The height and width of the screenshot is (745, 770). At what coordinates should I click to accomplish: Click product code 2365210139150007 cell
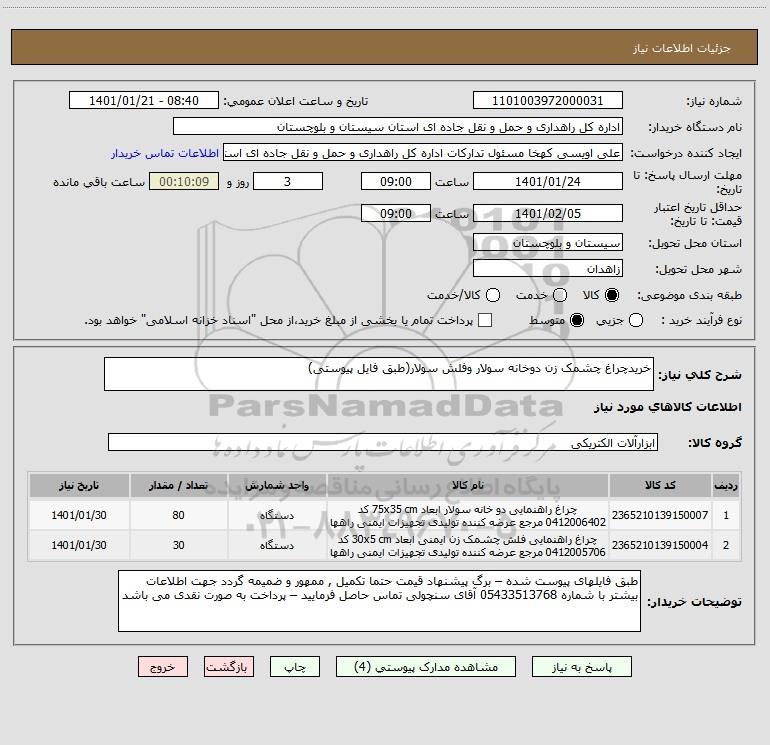click(660, 515)
